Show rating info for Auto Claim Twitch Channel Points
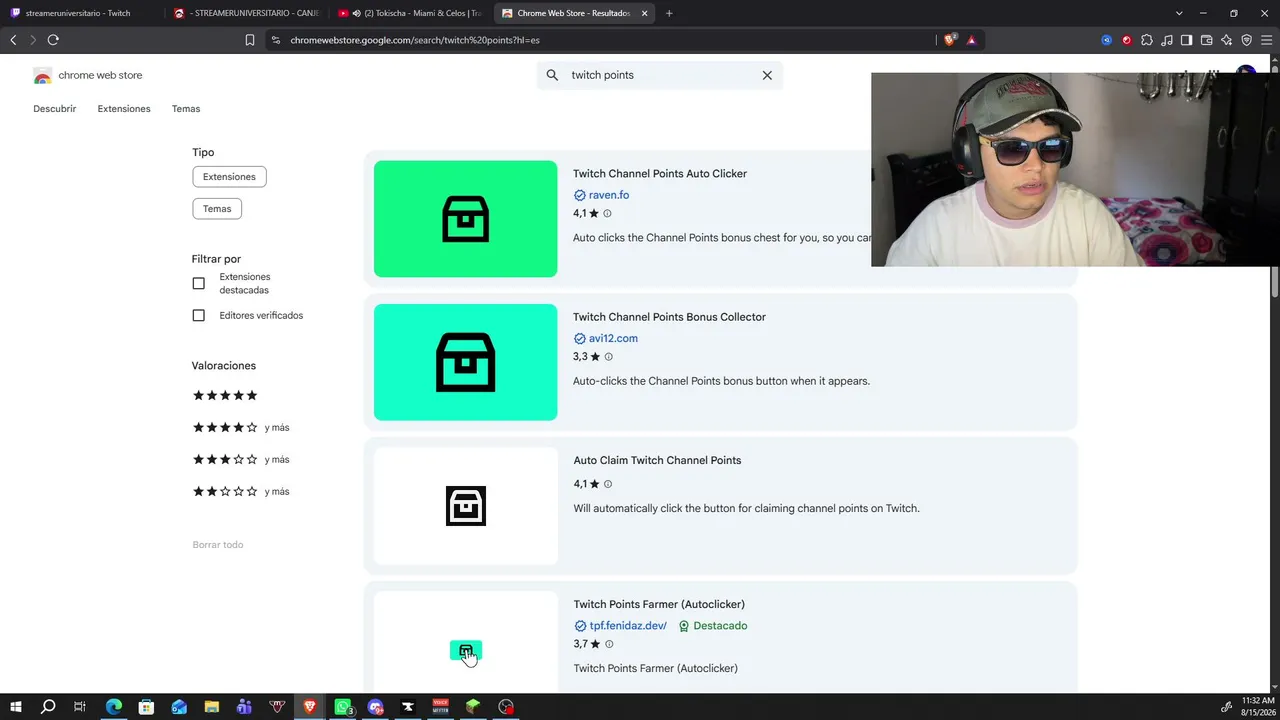Image resolution: width=1280 pixels, height=720 pixels. [607, 484]
